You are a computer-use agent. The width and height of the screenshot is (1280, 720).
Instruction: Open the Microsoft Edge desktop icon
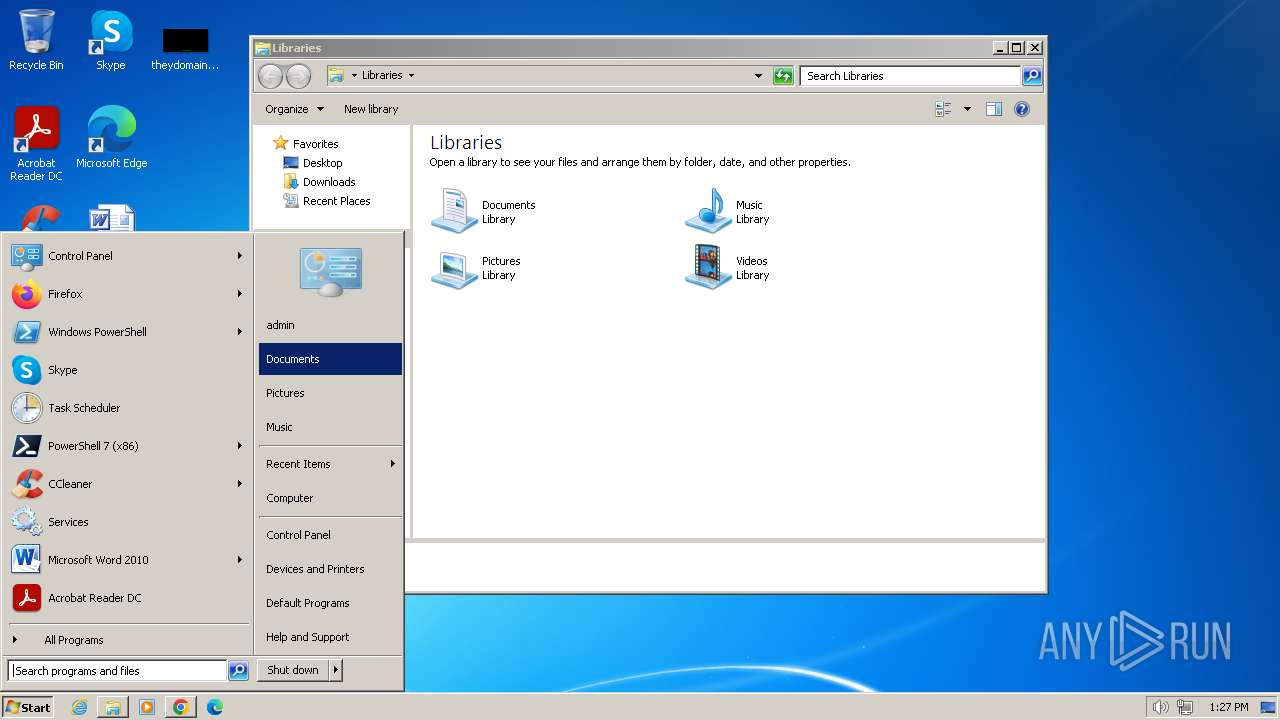[111, 137]
